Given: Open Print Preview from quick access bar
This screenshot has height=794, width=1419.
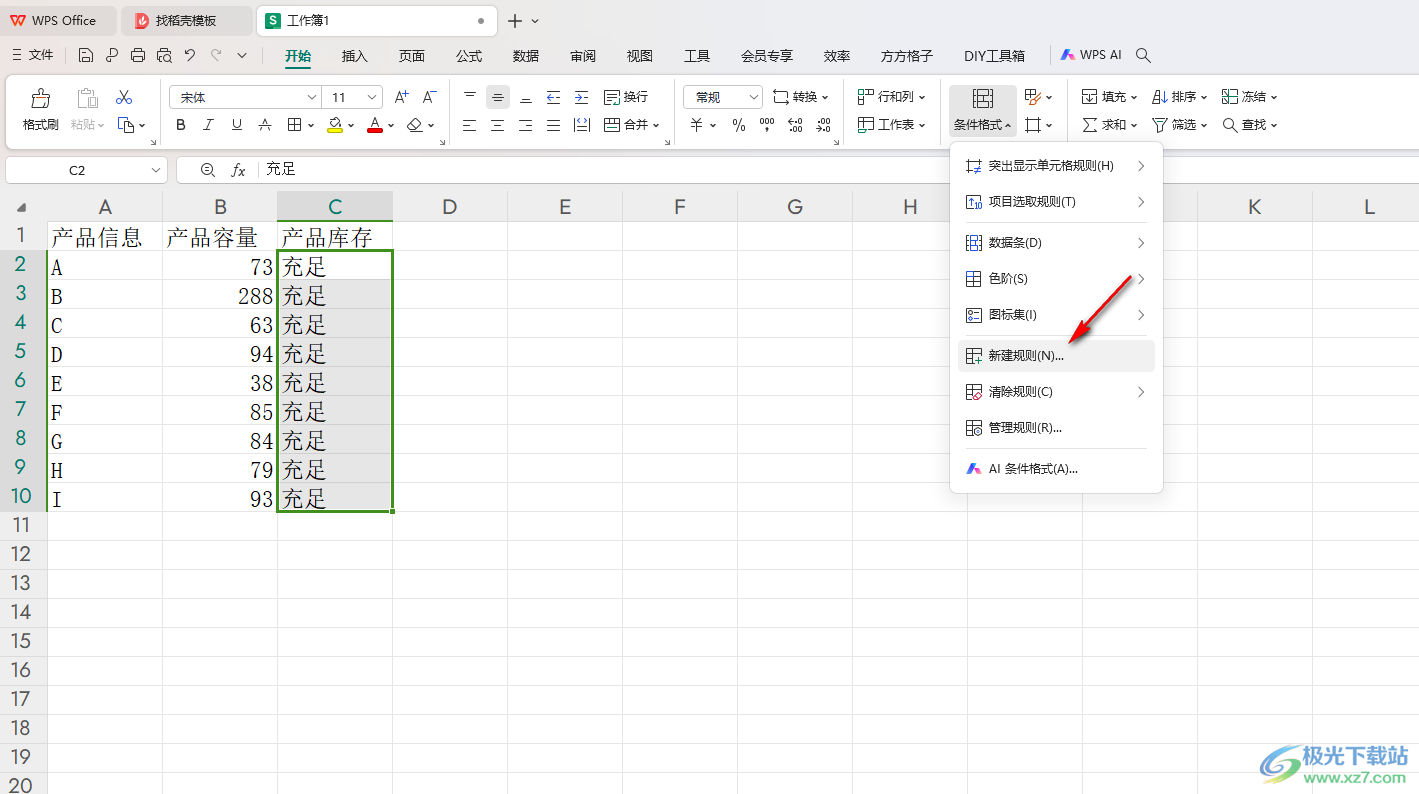Looking at the screenshot, I should coord(164,56).
